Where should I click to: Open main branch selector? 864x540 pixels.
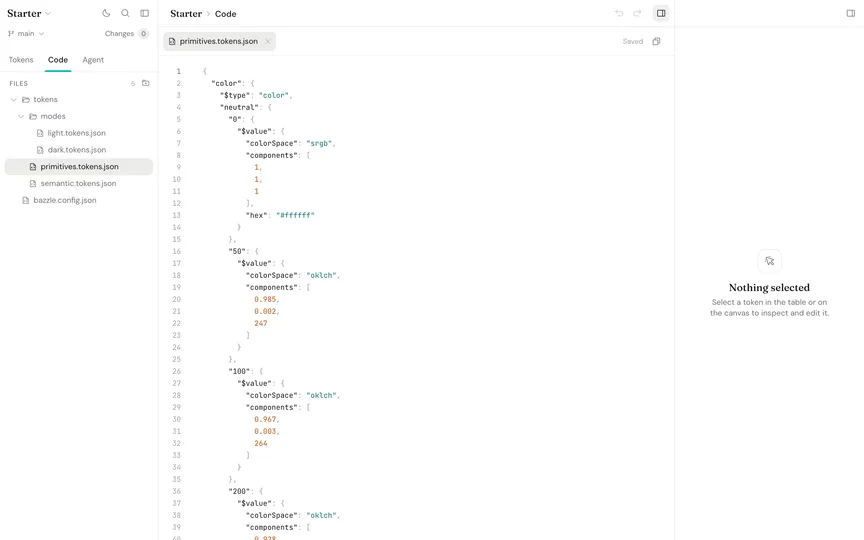(26, 34)
